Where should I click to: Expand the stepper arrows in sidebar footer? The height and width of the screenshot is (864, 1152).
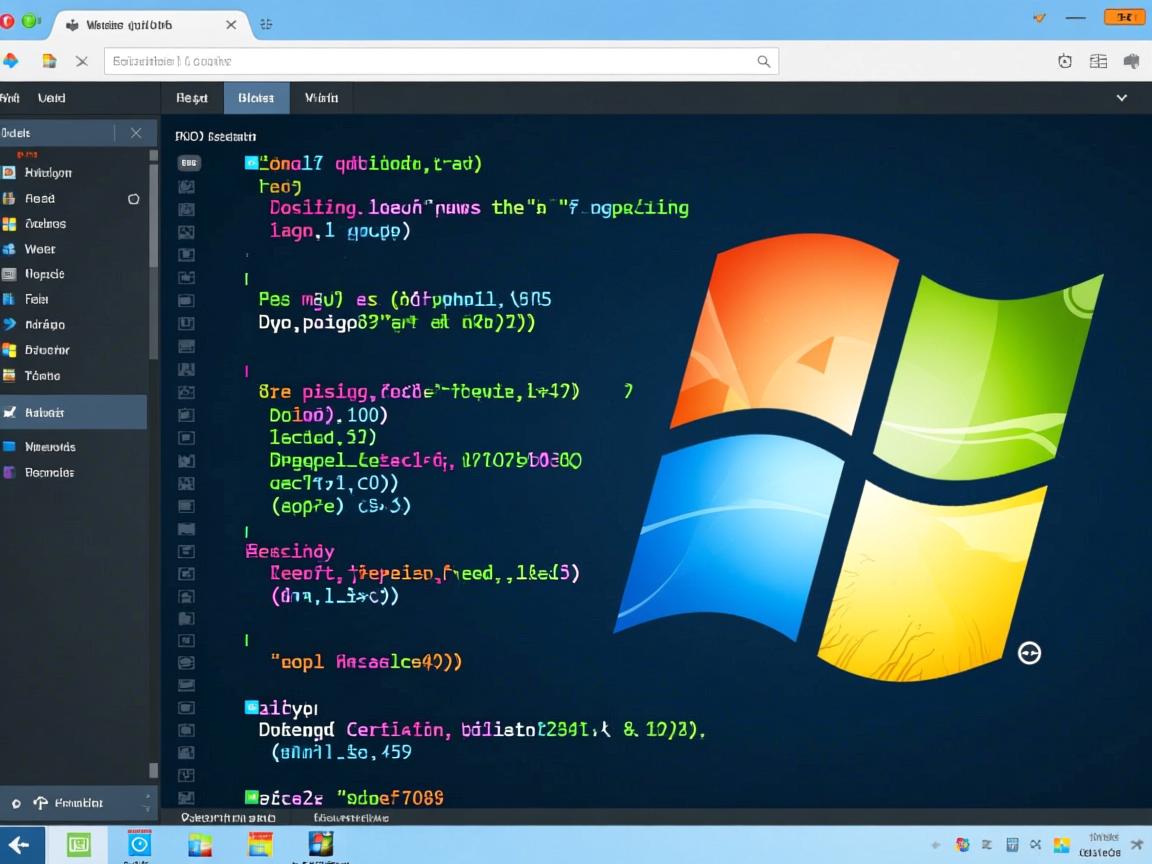click(x=147, y=802)
